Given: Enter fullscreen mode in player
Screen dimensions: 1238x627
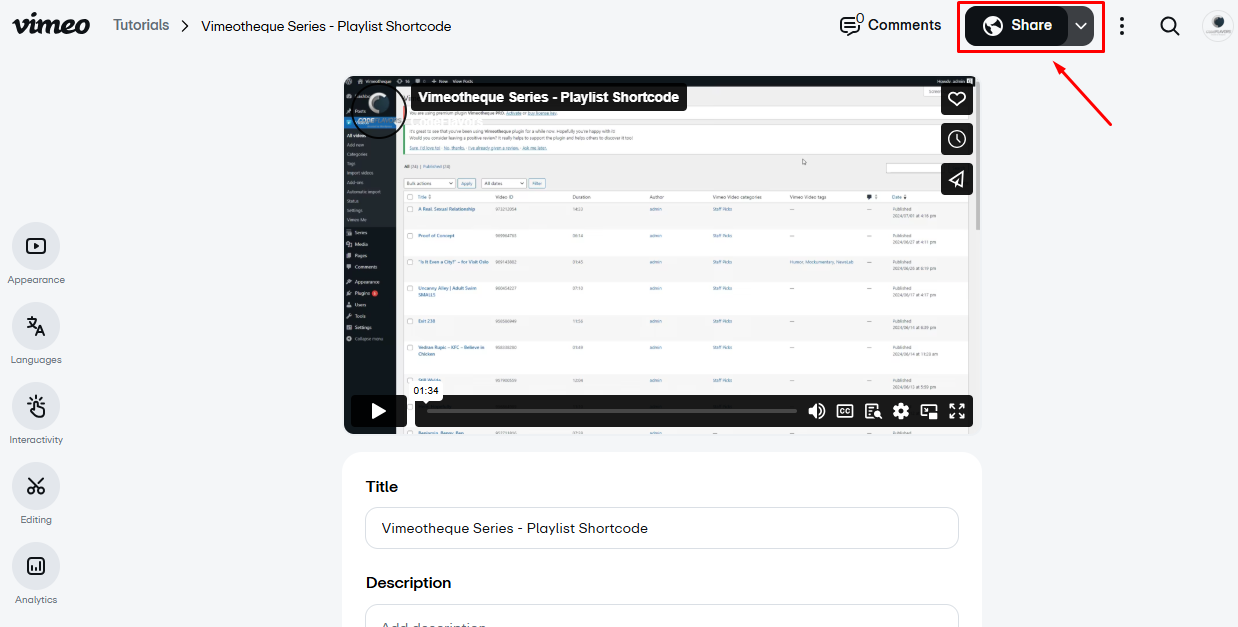Looking at the screenshot, I should point(957,411).
